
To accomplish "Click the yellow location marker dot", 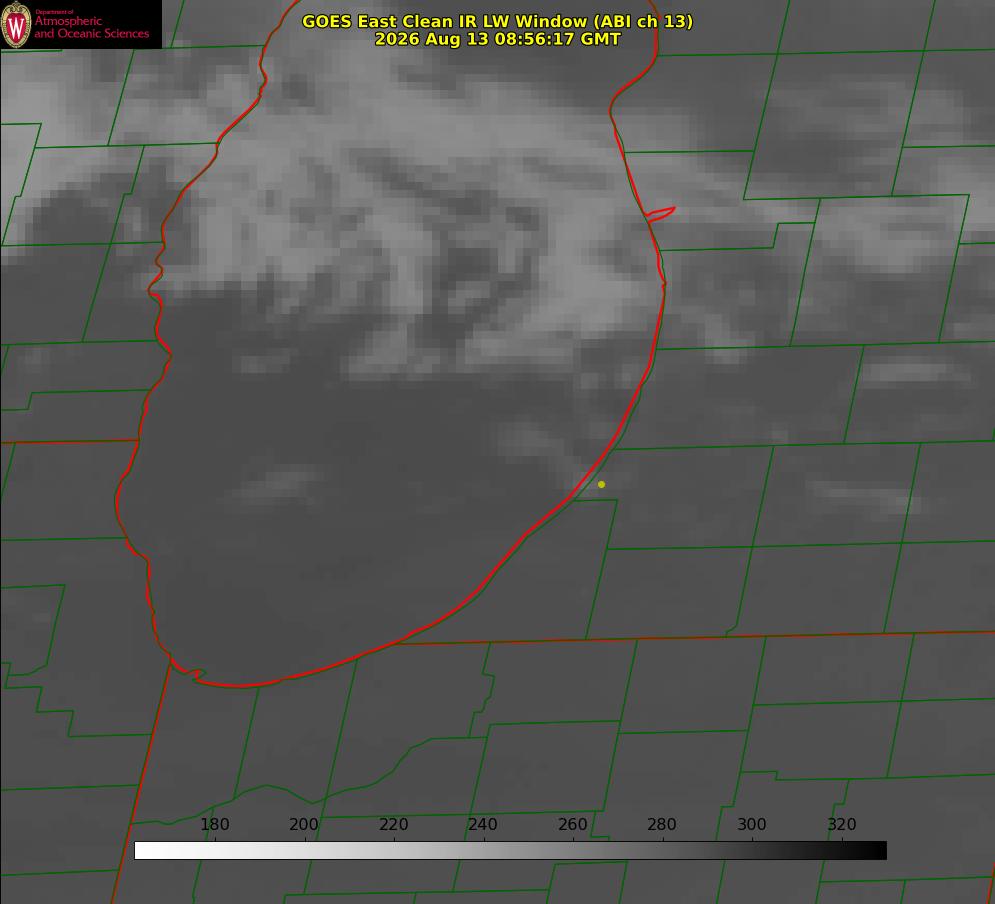I will coord(601,484).
